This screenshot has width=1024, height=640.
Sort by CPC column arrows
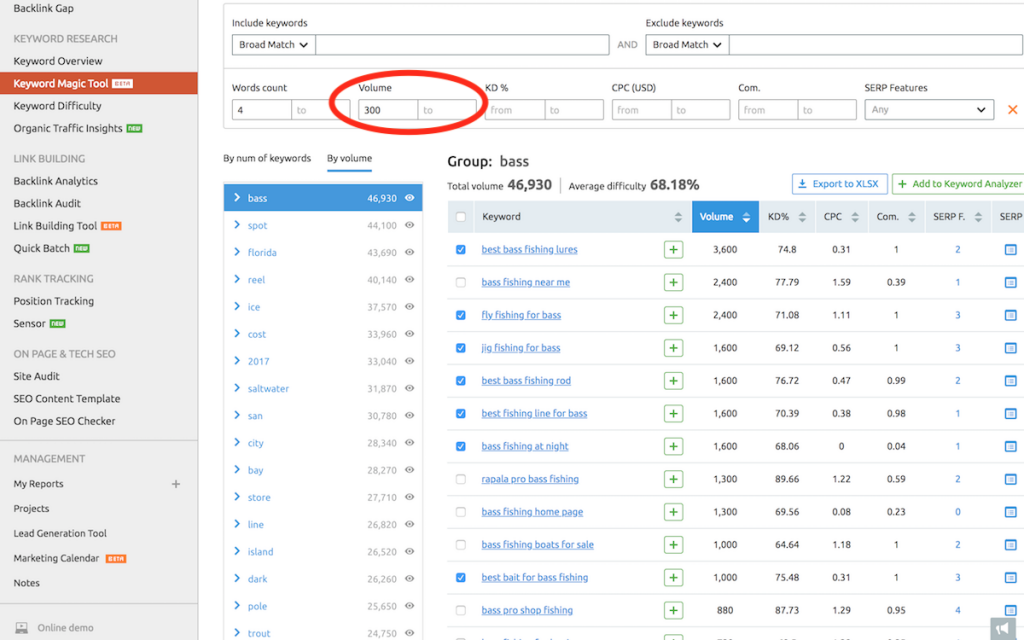pos(855,217)
